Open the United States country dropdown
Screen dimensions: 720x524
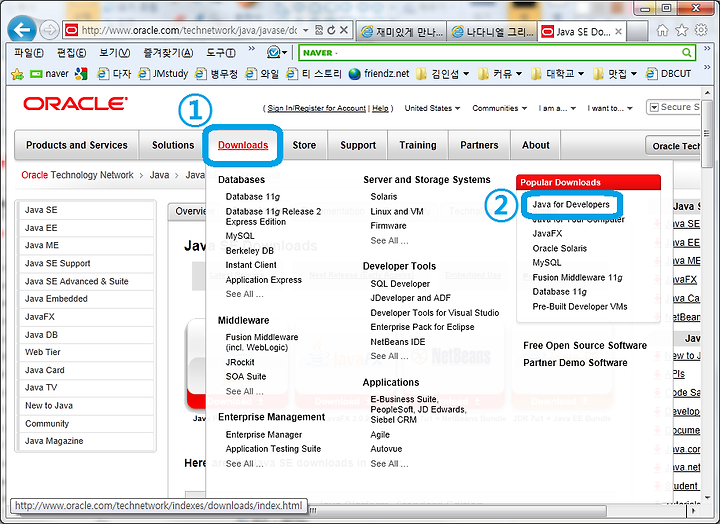pos(432,108)
